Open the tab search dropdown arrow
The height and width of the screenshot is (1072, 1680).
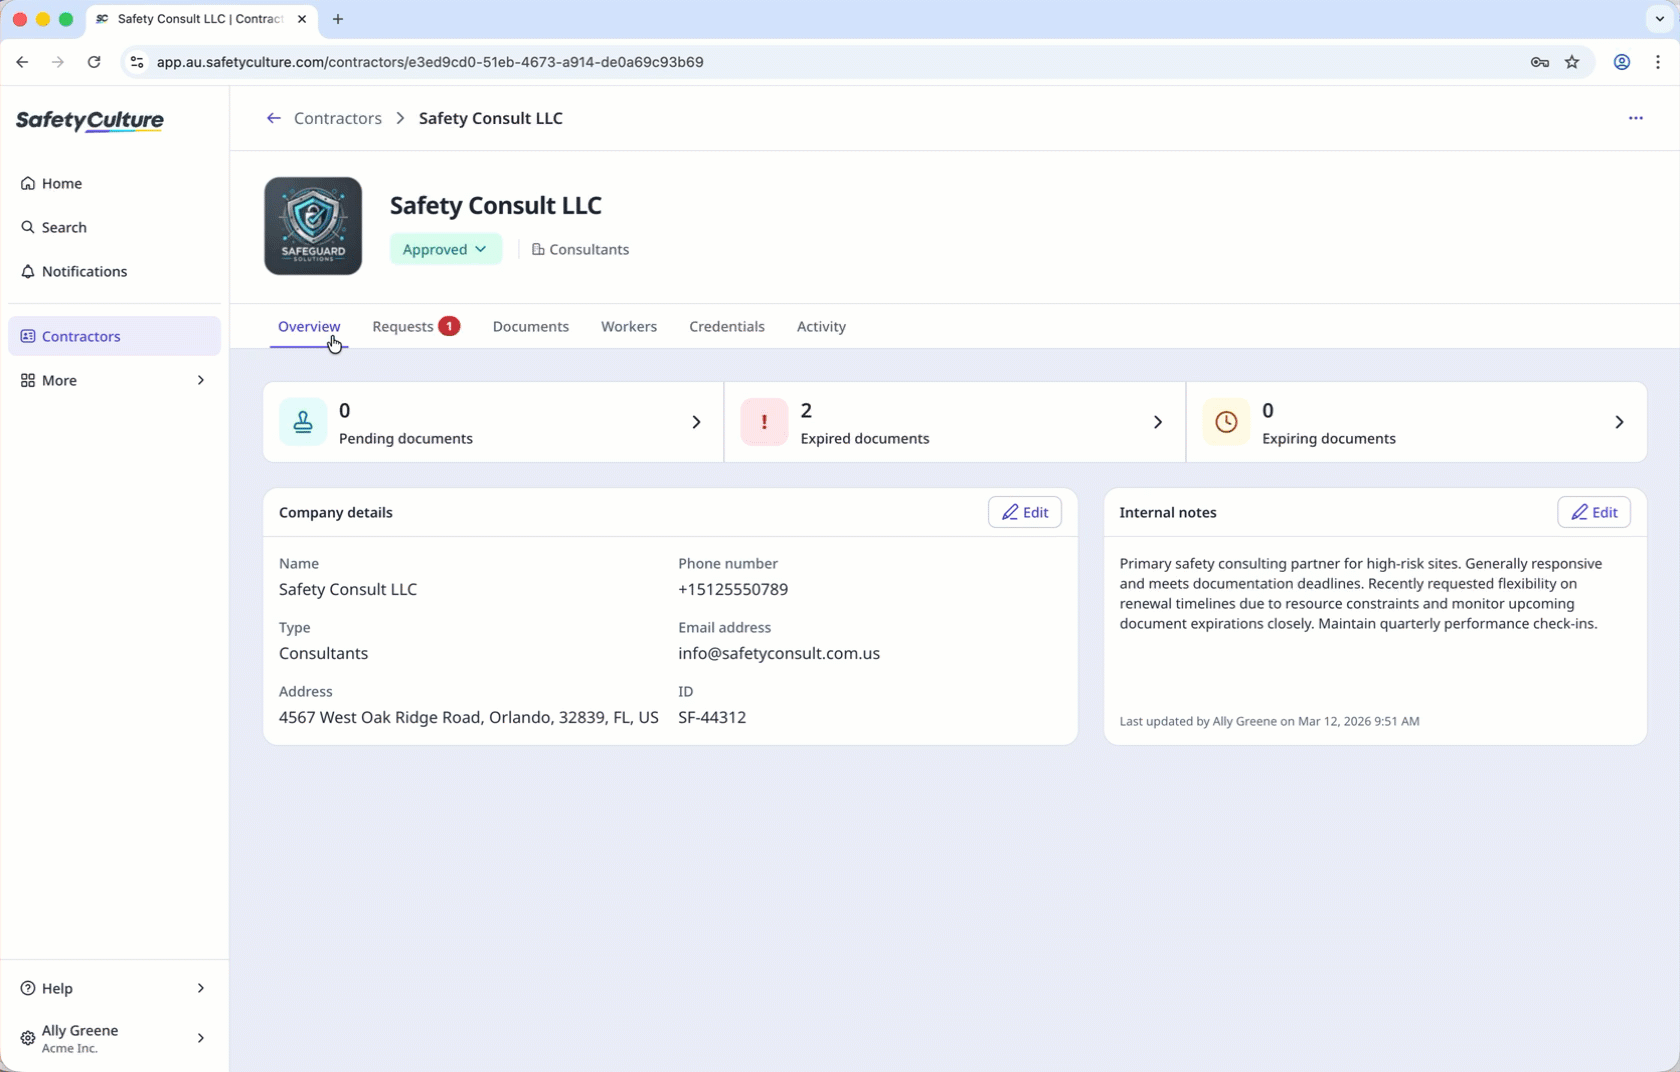pos(1660,19)
